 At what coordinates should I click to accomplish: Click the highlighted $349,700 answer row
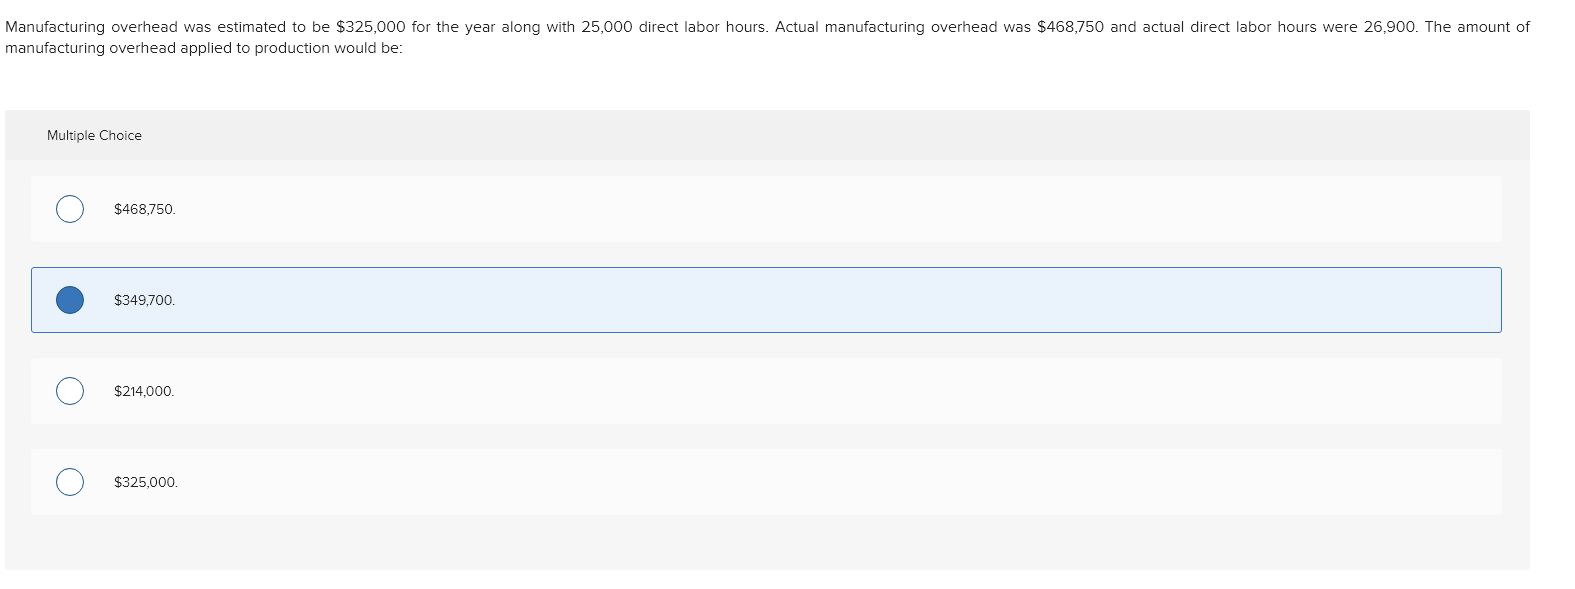pyautogui.click(x=700, y=298)
